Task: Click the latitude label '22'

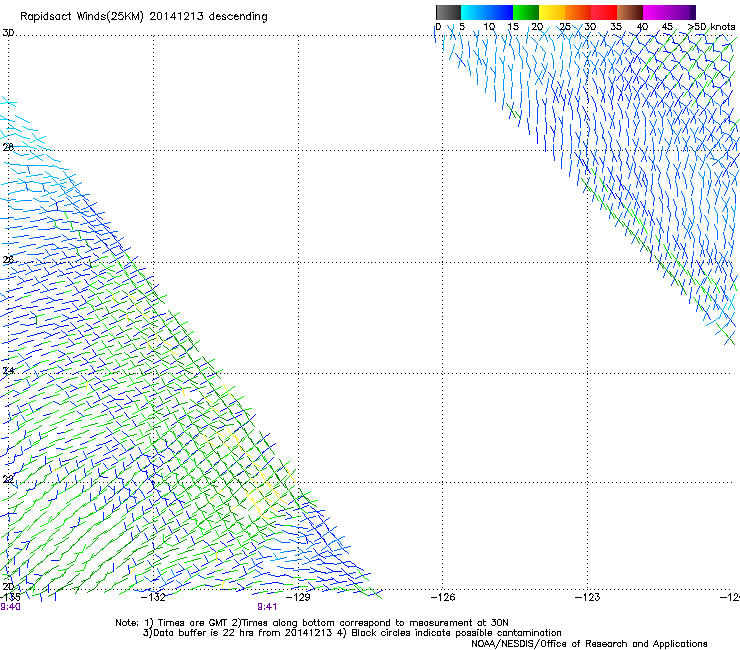Action: point(8,480)
